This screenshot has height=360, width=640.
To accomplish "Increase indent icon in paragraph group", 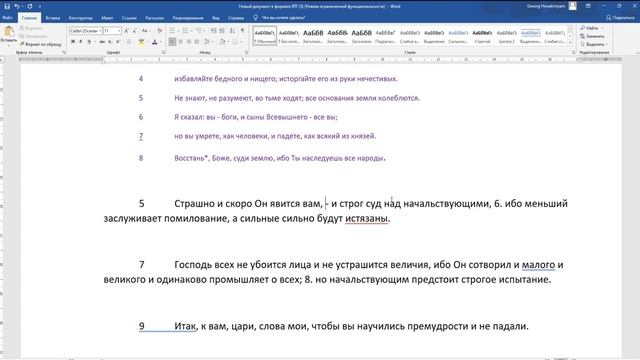I will coord(222,31).
